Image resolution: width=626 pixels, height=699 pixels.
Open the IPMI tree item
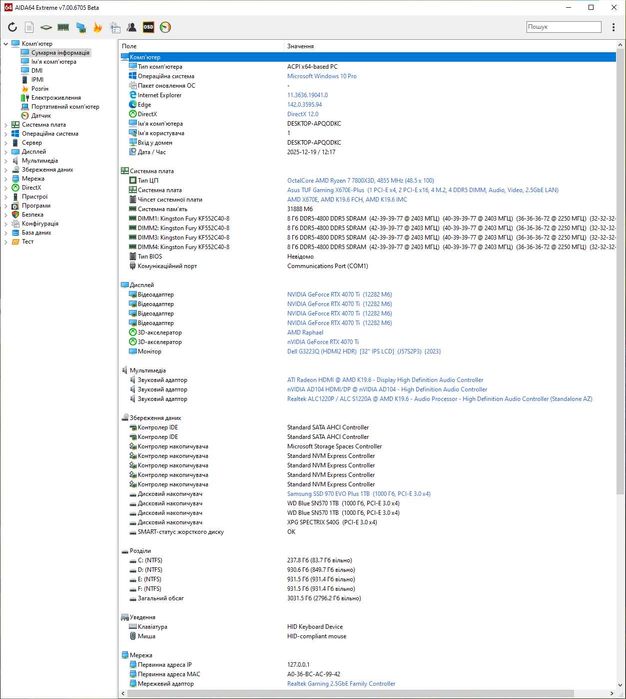pyautogui.click(x=37, y=79)
